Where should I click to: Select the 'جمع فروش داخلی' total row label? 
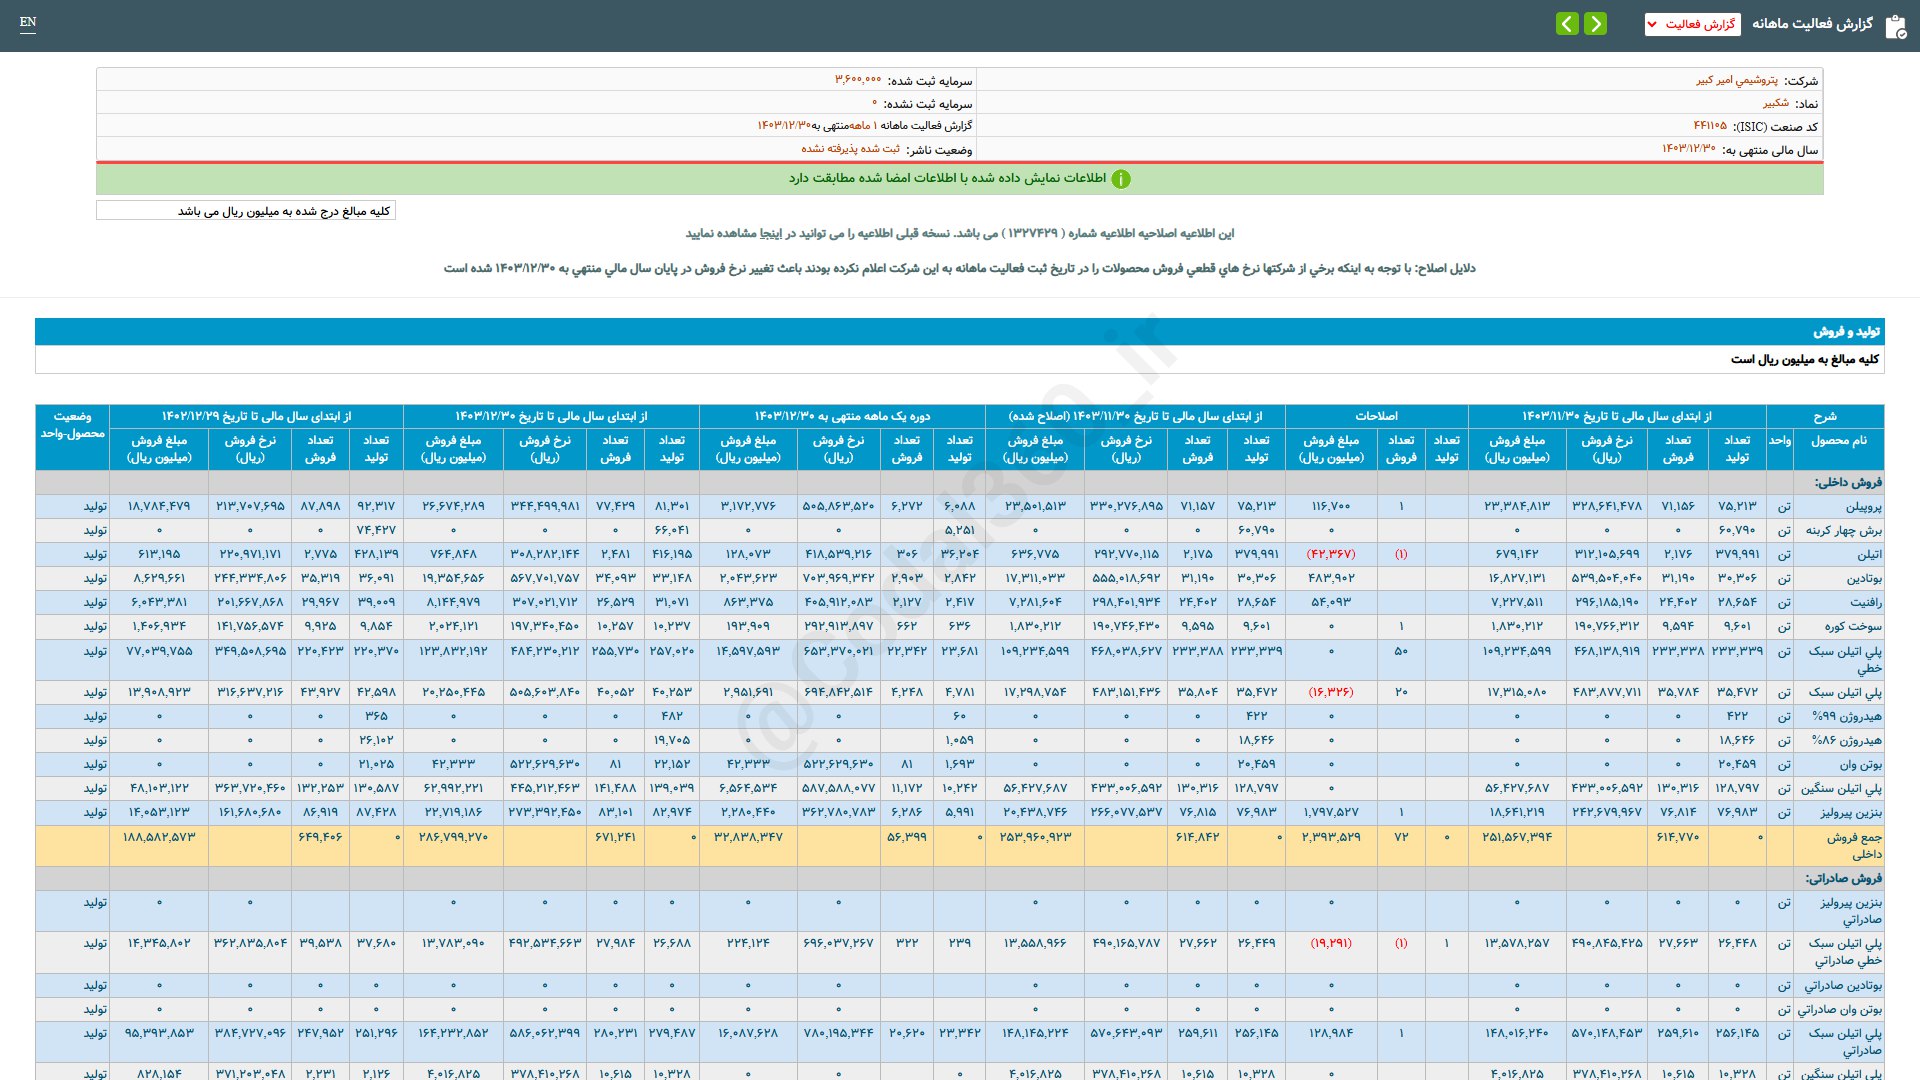(x=1853, y=846)
